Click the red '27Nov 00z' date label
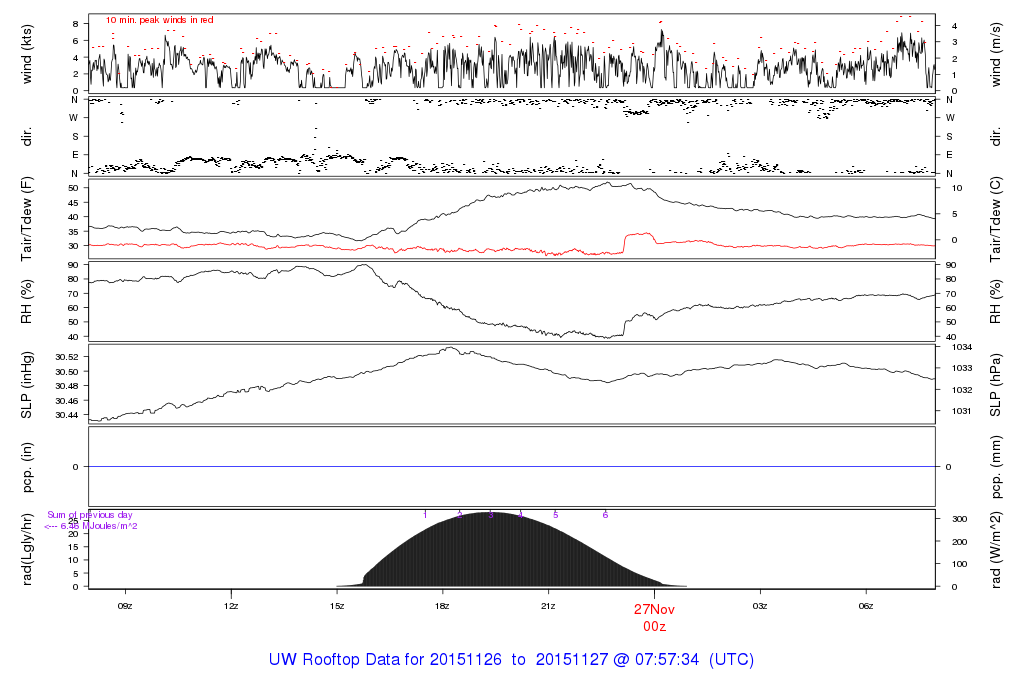1024x700 pixels. [x=655, y=616]
